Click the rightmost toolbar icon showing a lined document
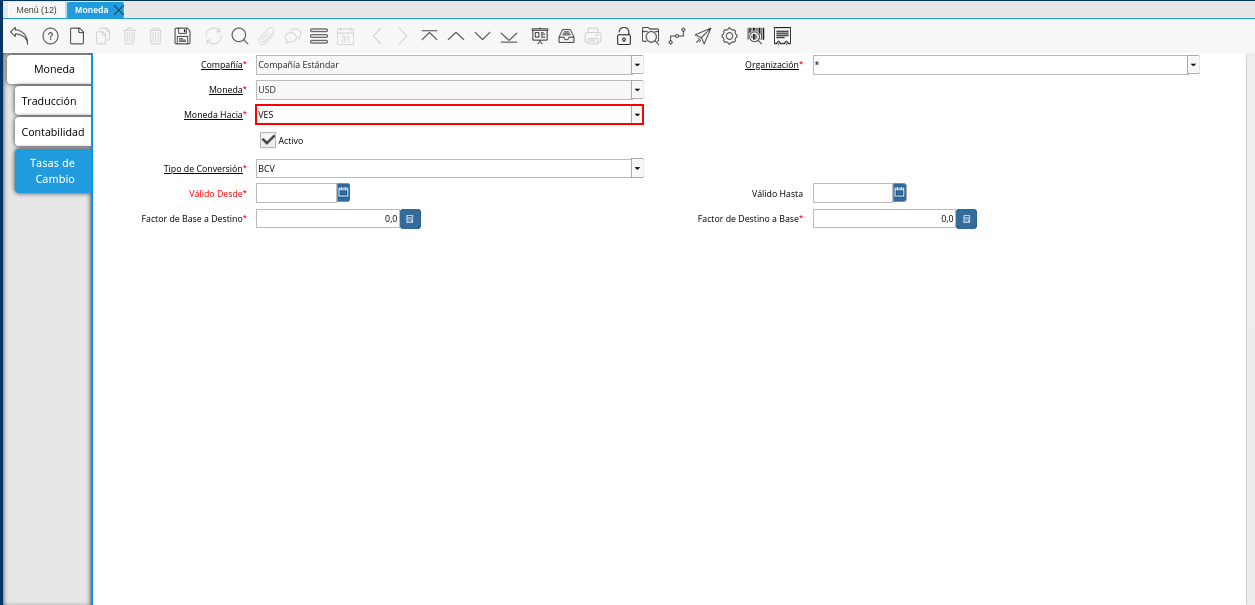The image size is (1255, 605). (782, 36)
